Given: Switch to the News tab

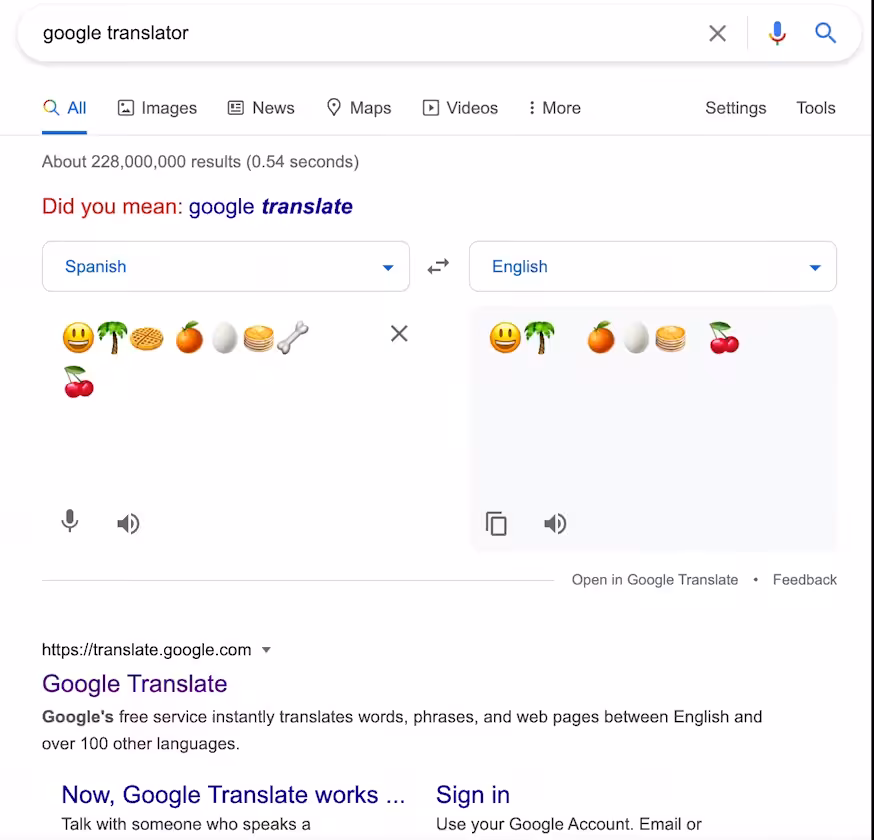Looking at the screenshot, I should (261, 108).
